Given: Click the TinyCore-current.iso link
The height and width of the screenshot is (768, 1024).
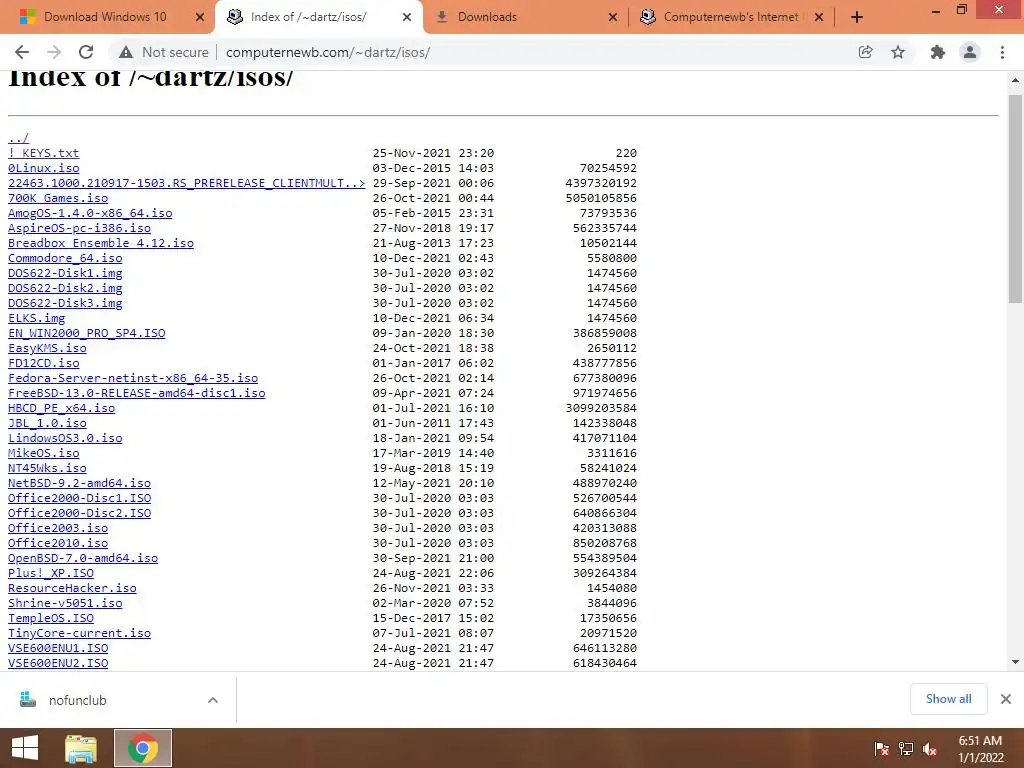Looking at the screenshot, I should pos(79,633).
